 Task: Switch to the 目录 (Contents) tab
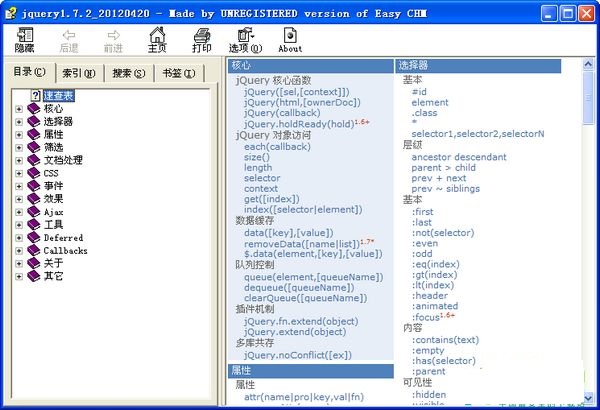click(x=29, y=72)
